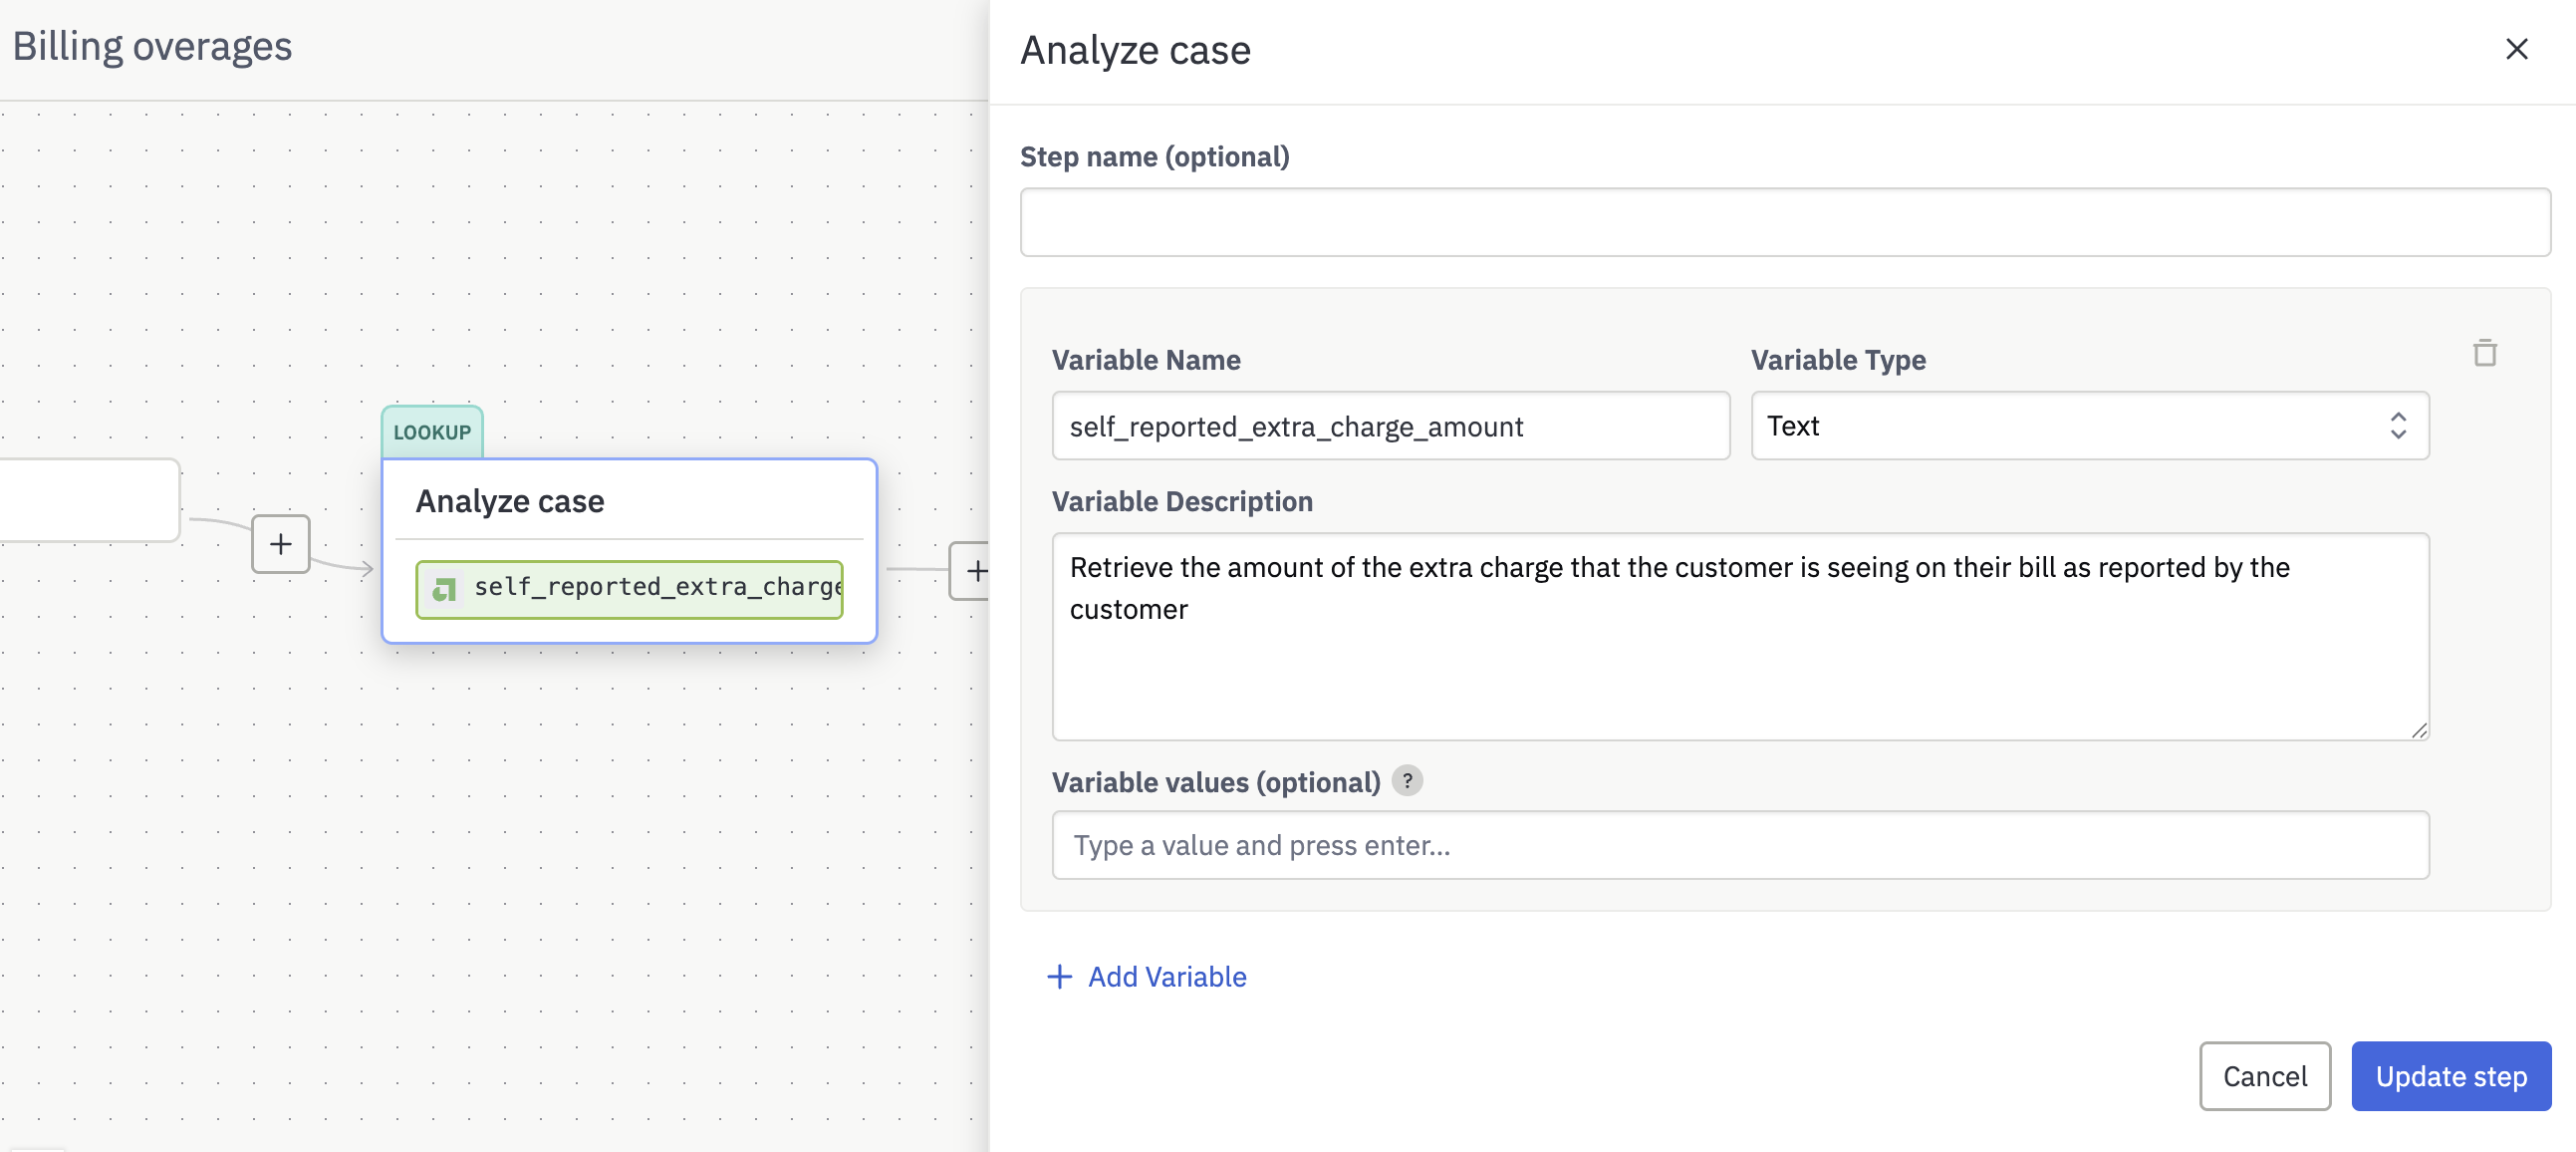Screen dimensions: 2576x1152
Task: Open help tooltip for Variable values
Action: (1406, 781)
